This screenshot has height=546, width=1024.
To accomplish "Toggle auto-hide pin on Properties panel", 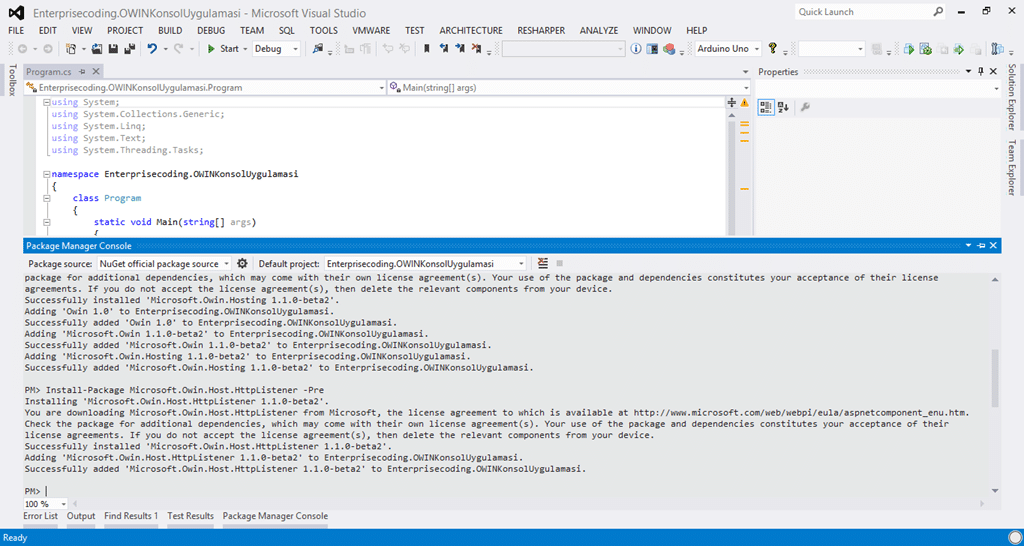I will tap(980, 72).
